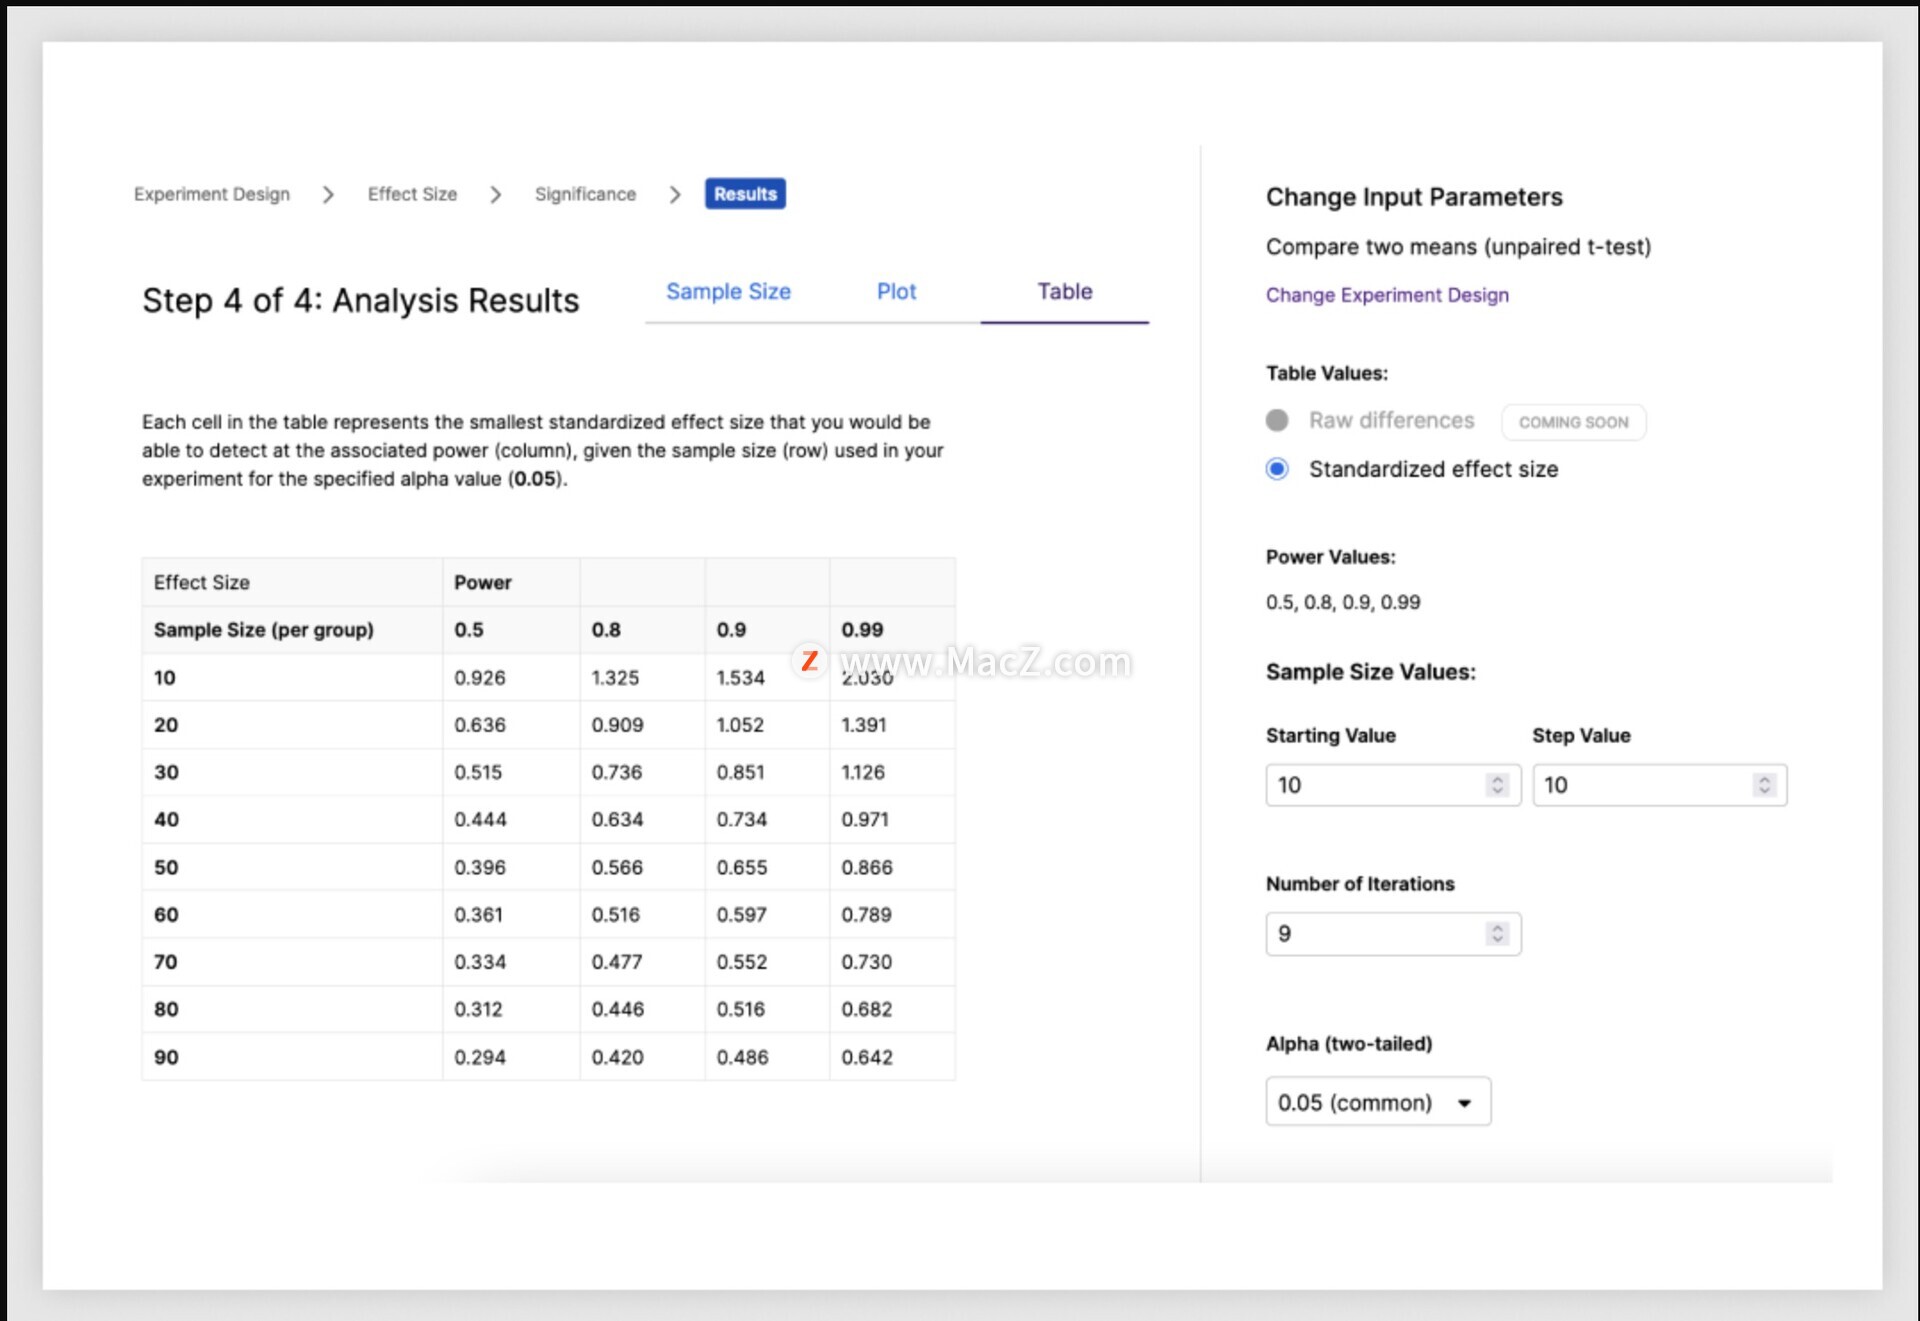Viewport: 1920px width, 1321px height.
Task: Click the Alpha dropdown arrow
Action: (x=1464, y=1103)
